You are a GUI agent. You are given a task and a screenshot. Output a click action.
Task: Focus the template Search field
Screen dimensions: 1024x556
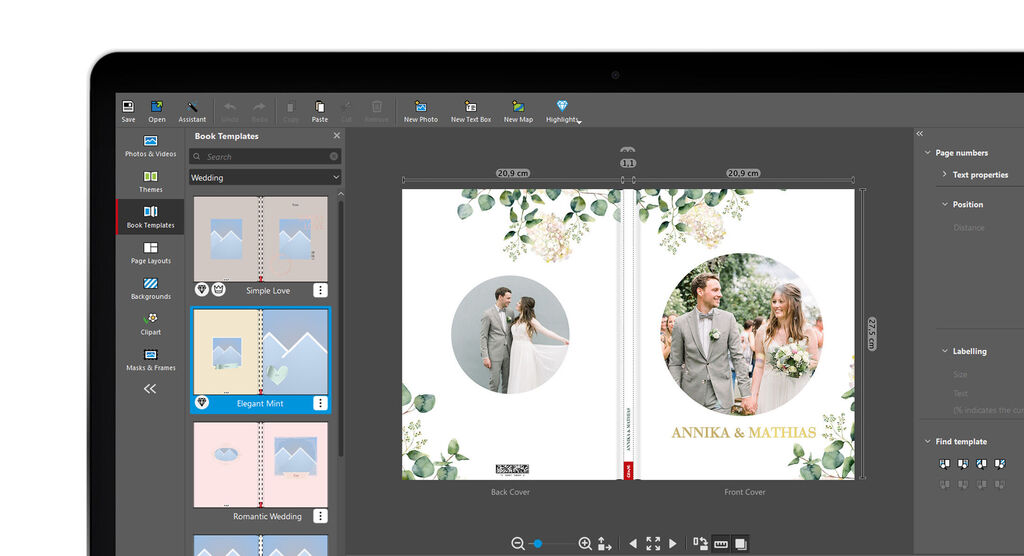point(264,157)
